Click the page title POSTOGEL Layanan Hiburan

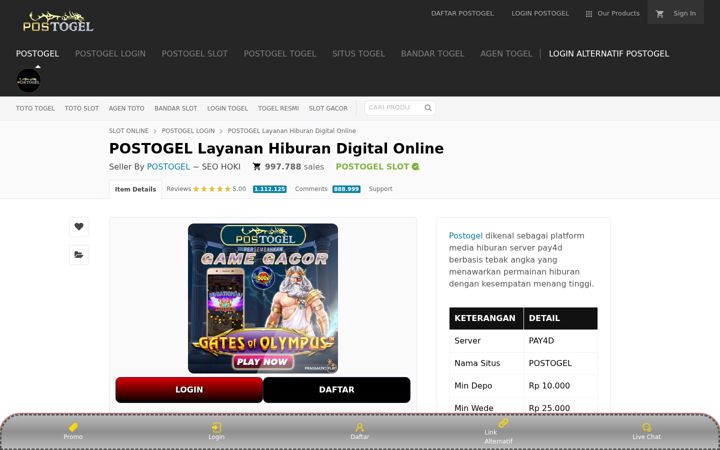tap(276, 148)
